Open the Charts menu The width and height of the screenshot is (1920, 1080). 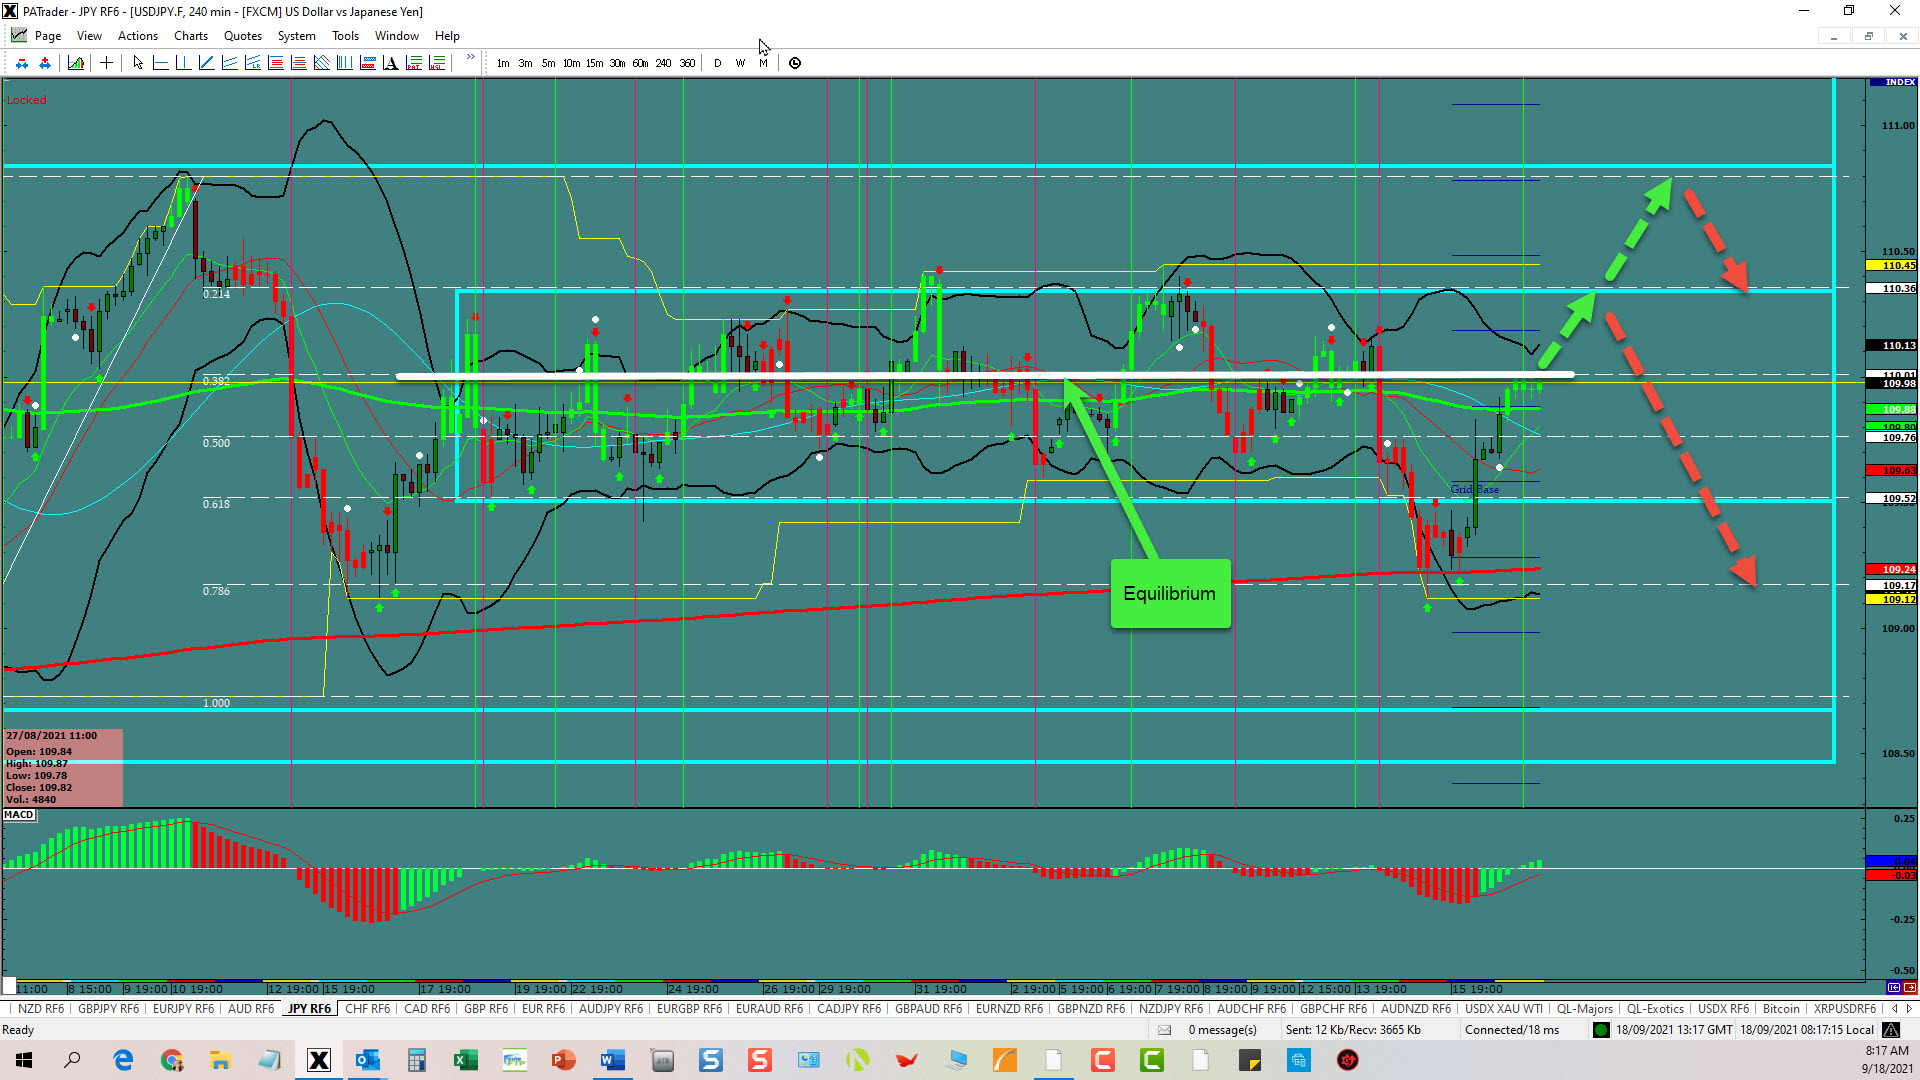pyautogui.click(x=190, y=36)
